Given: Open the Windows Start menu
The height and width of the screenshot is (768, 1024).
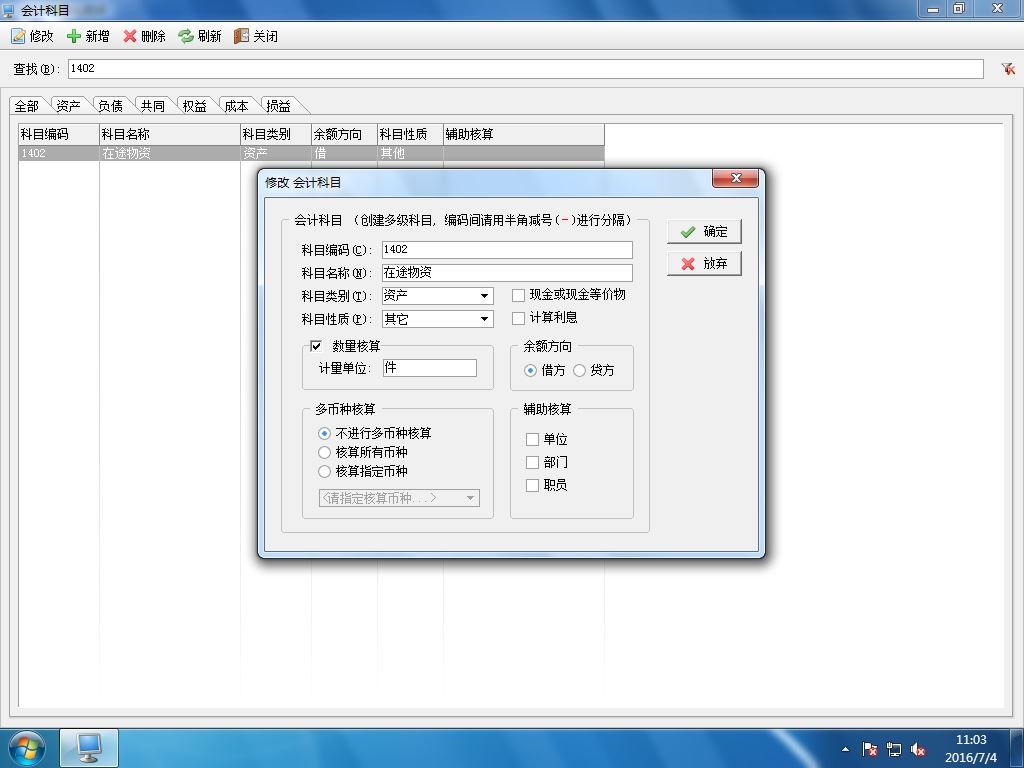Looking at the screenshot, I should click(26, 748).
